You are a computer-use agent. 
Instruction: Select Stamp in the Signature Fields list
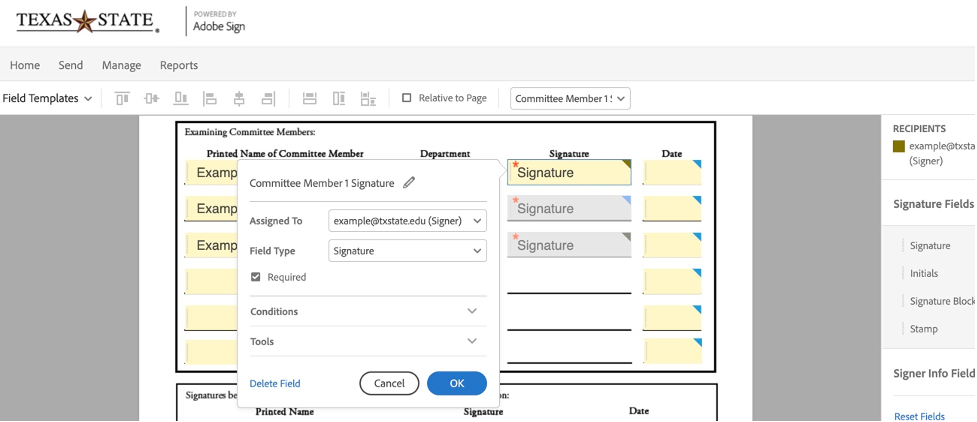pos(923,328)
